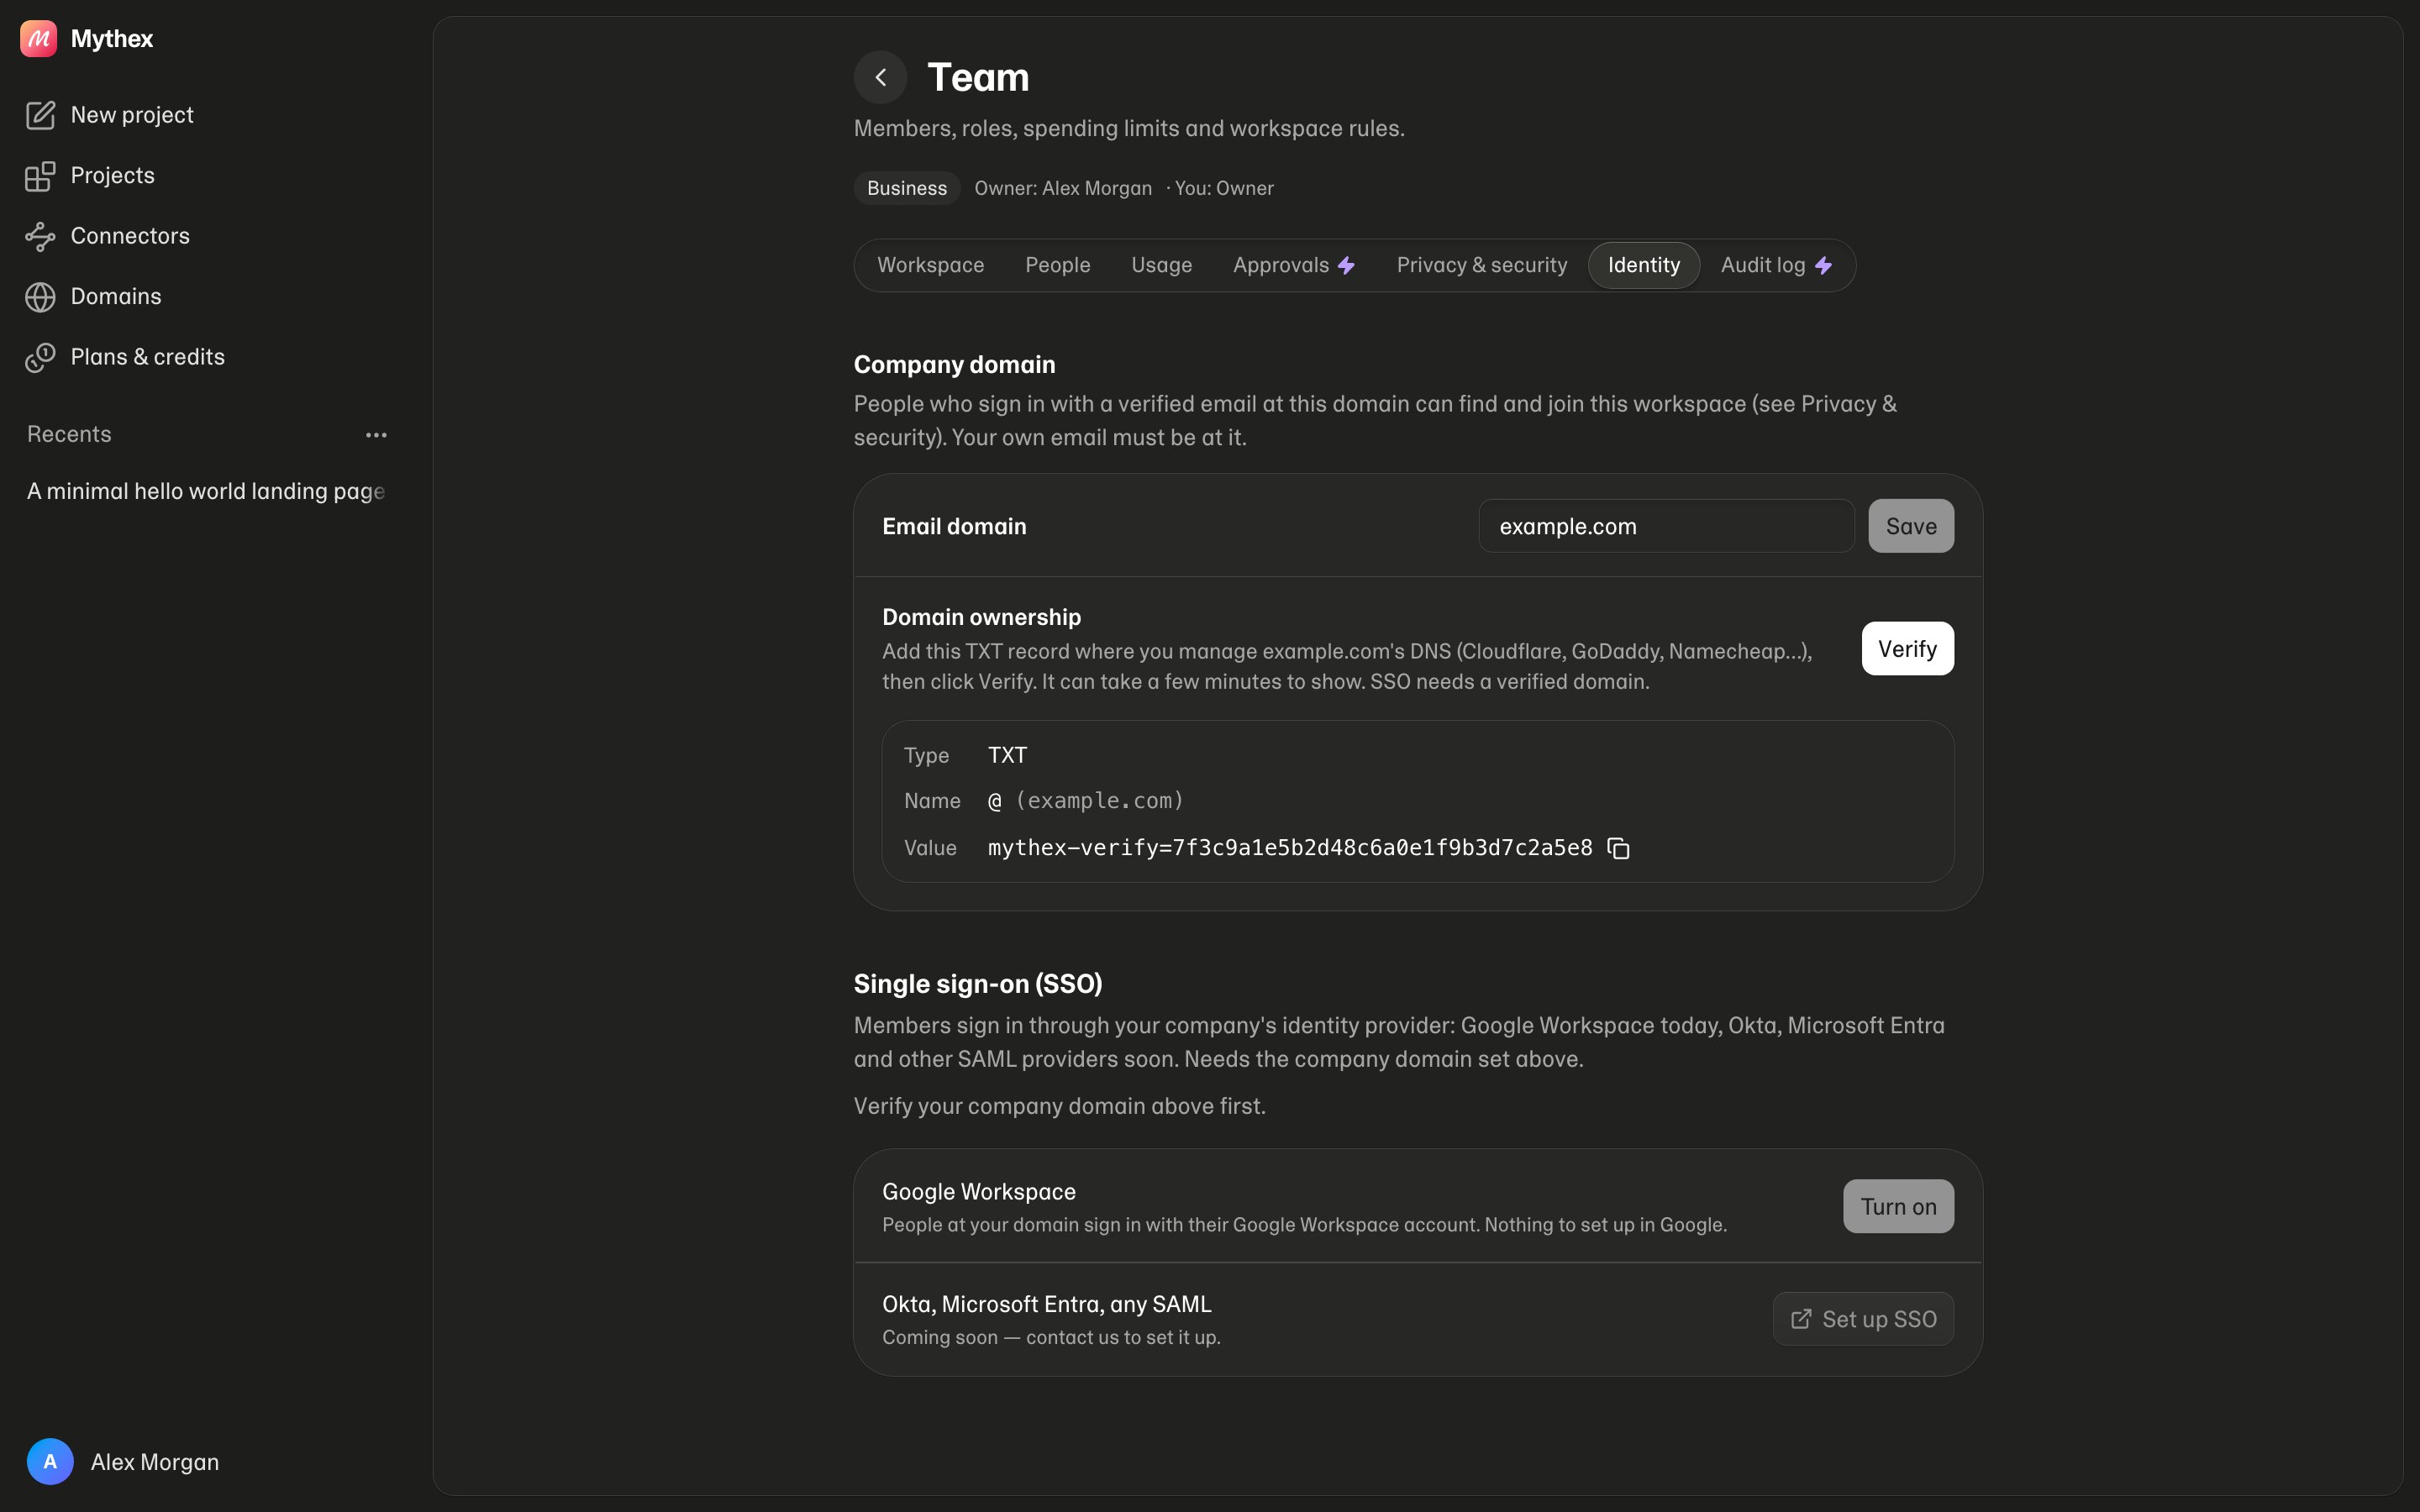Verify domain ownership
Image resolution: width=2420 pixels, height=1512 pixels.
[x=1907, y=649]
